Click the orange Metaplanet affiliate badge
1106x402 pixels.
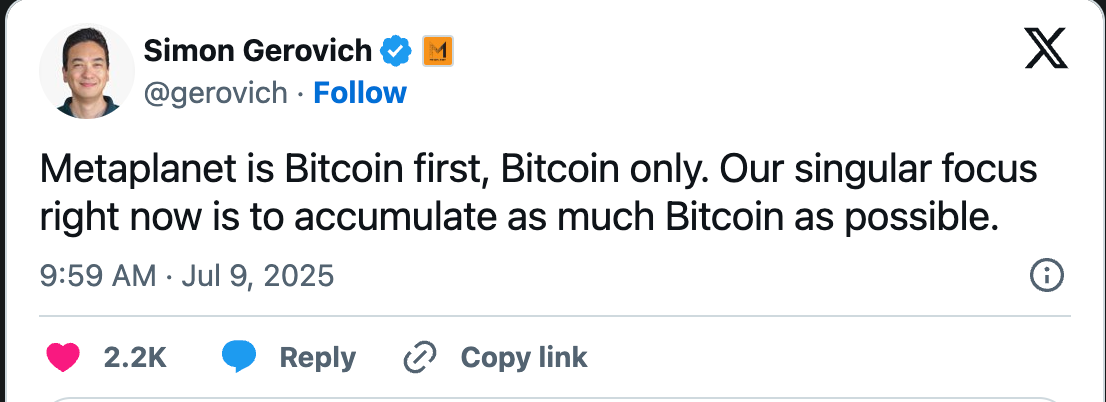(438, 50)
